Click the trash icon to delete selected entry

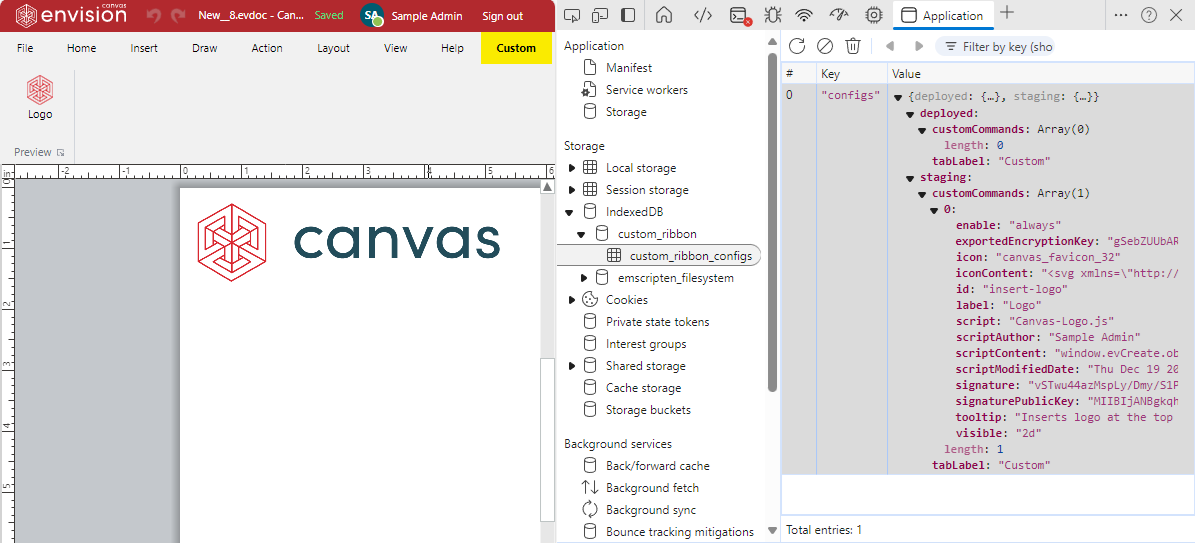coord(853,46)
